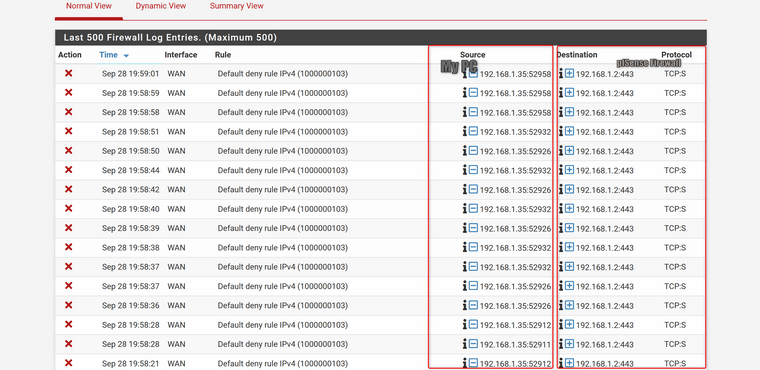Click the red X action icon at 19:58:44
760x370 pixels.
point(69,170)
